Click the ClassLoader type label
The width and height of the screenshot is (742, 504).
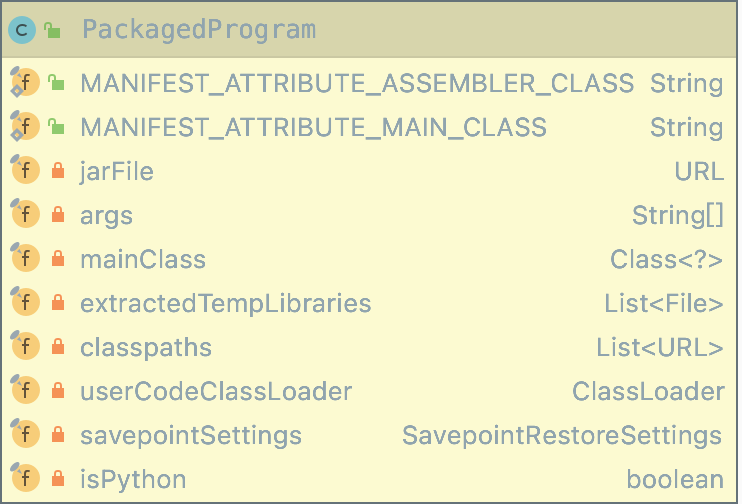point(648,391)
